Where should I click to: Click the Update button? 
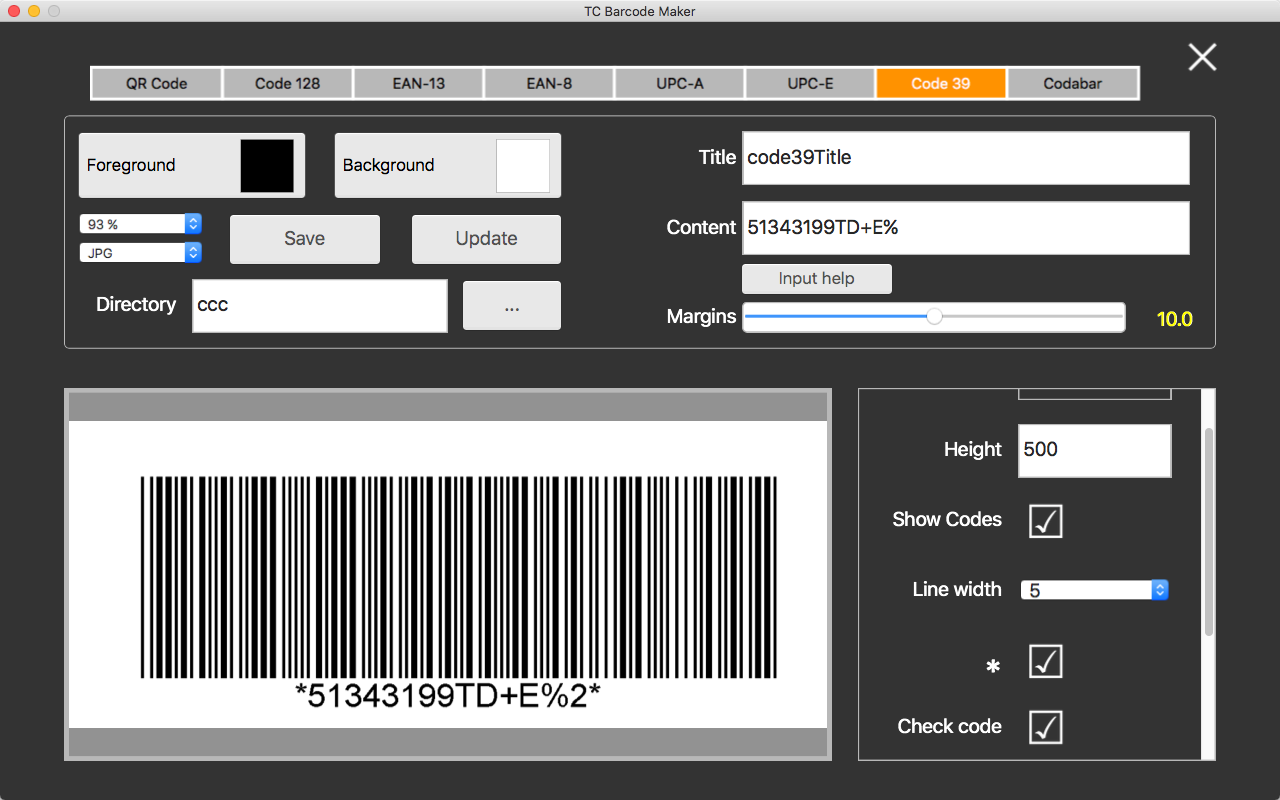point(486,239)
